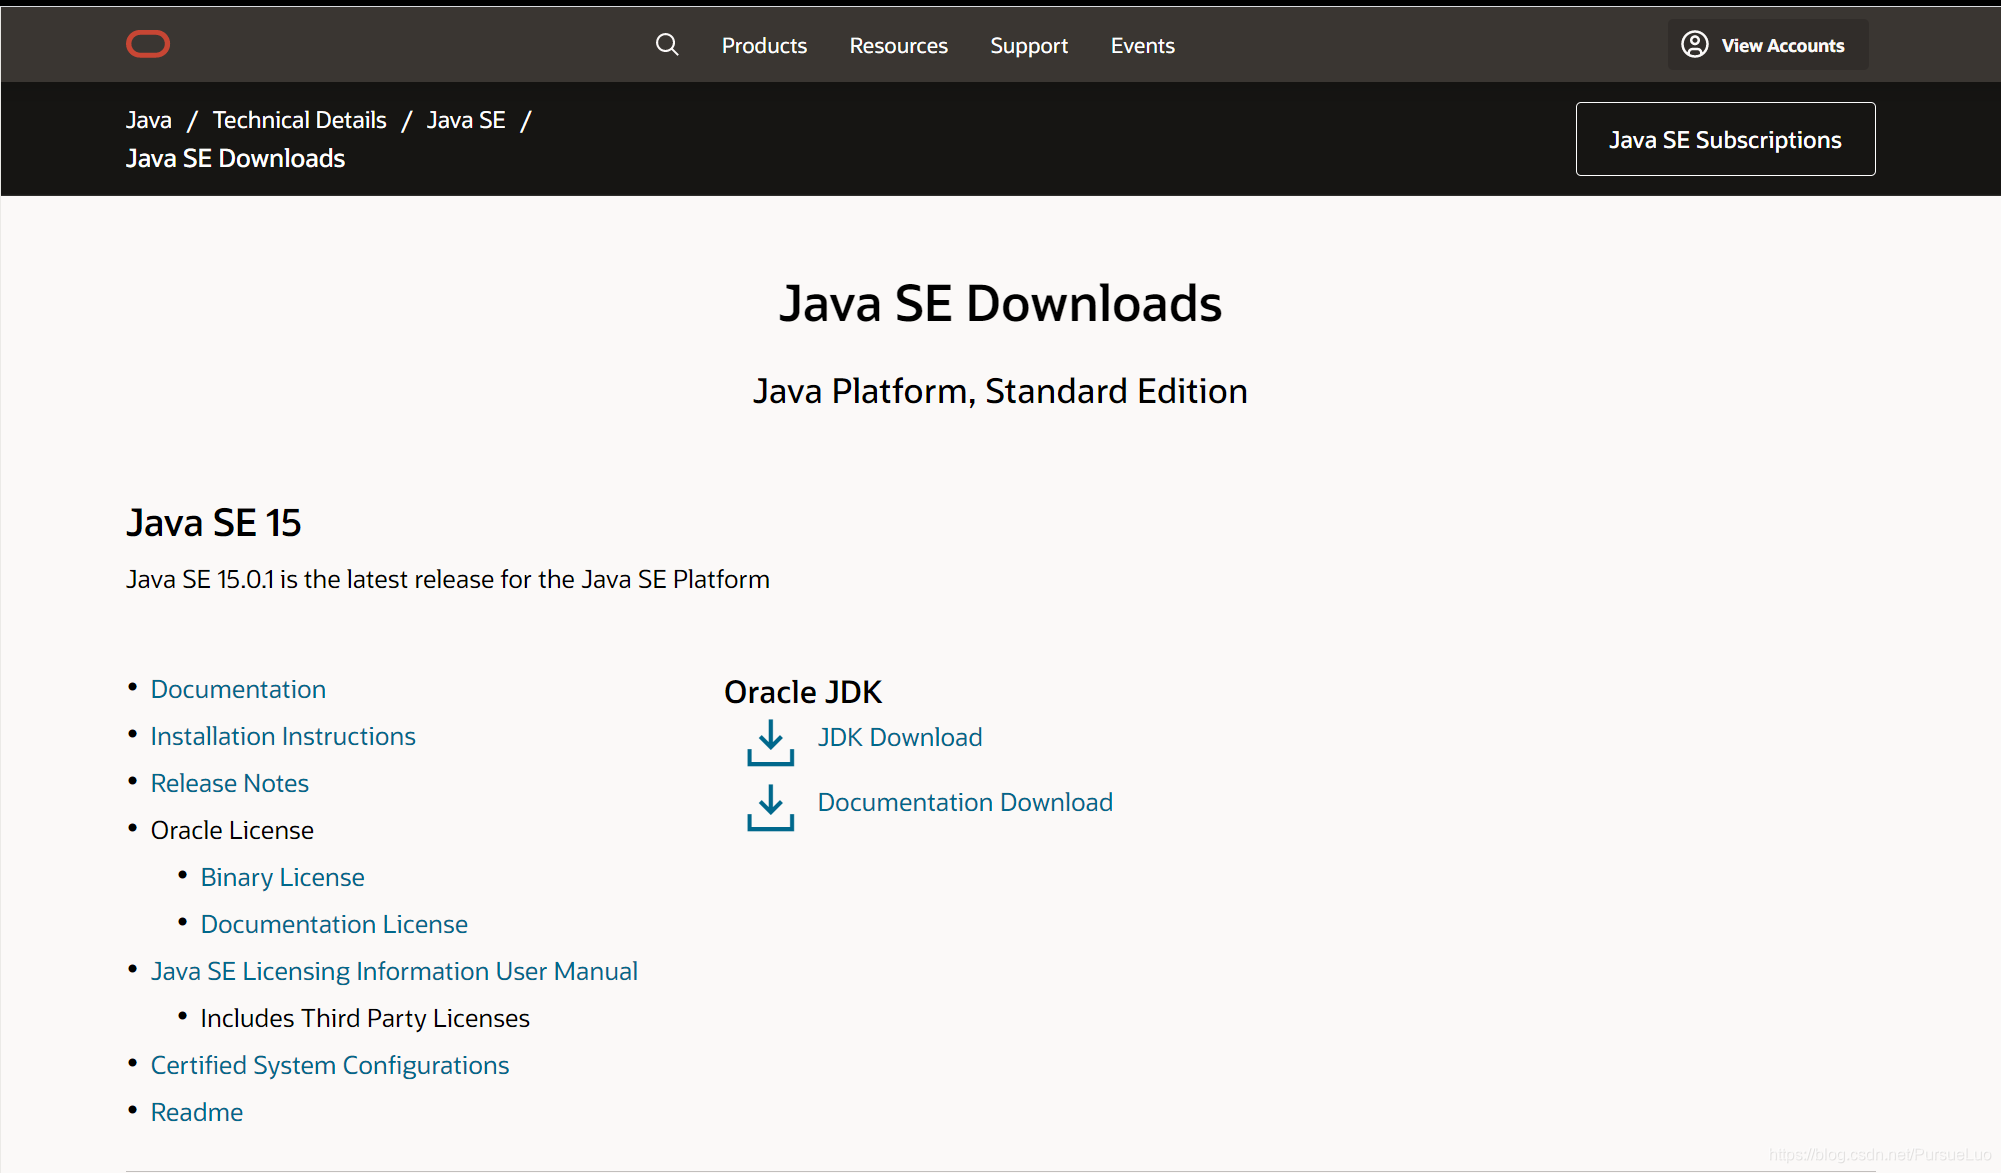Screen dimensions: 2001x1173
Task: Go to Technical Details breadcrumb
Action: [299, 120]
